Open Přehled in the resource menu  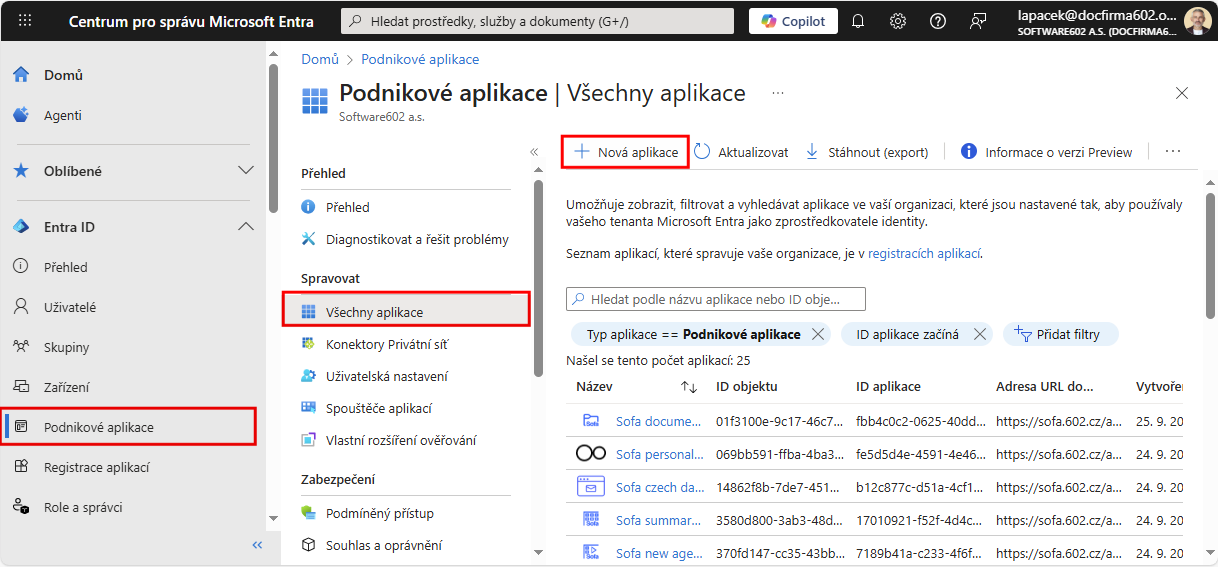point(347,207)
